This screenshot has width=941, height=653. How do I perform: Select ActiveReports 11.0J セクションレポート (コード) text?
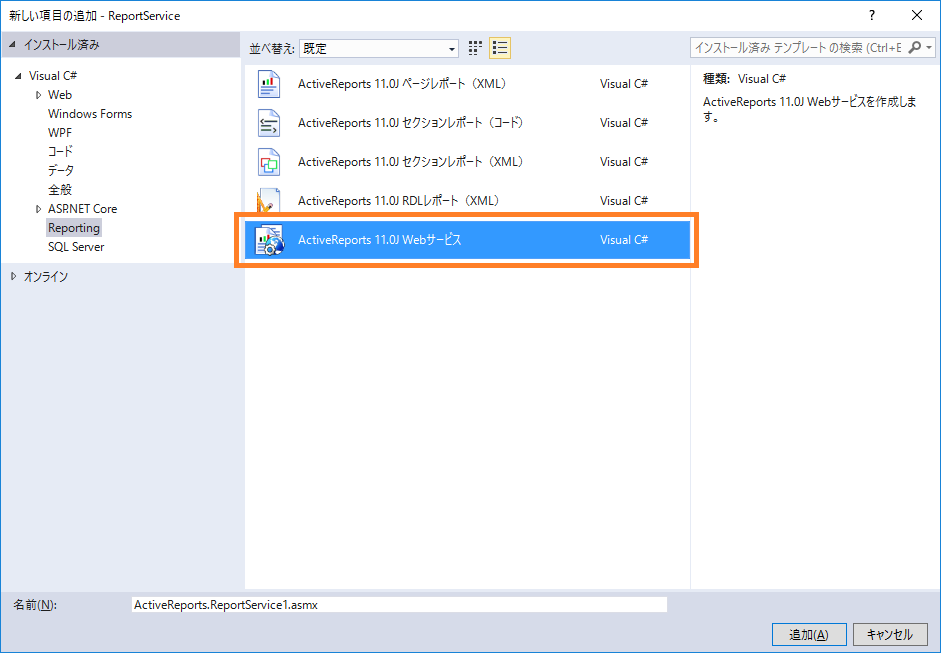tap(411, 123)
